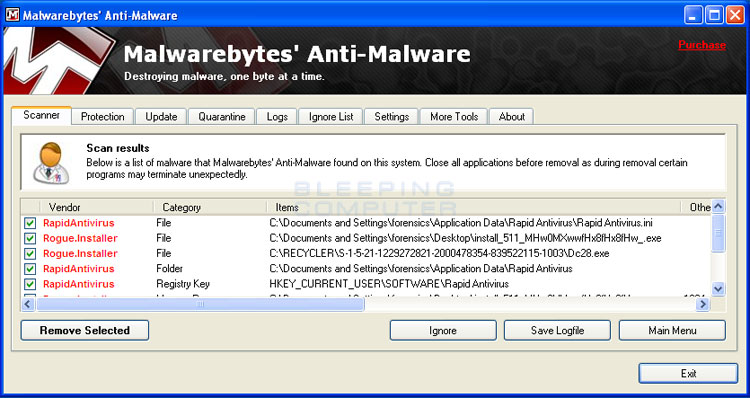This screenshot has height=398, width=750.
Task: Select the install_511 exe path text
Action: click(465, 238)
